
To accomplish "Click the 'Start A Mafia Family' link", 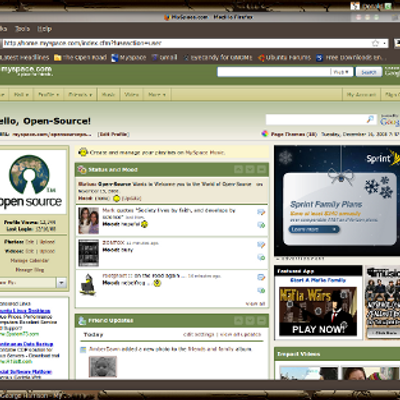I will click(318, 280).
